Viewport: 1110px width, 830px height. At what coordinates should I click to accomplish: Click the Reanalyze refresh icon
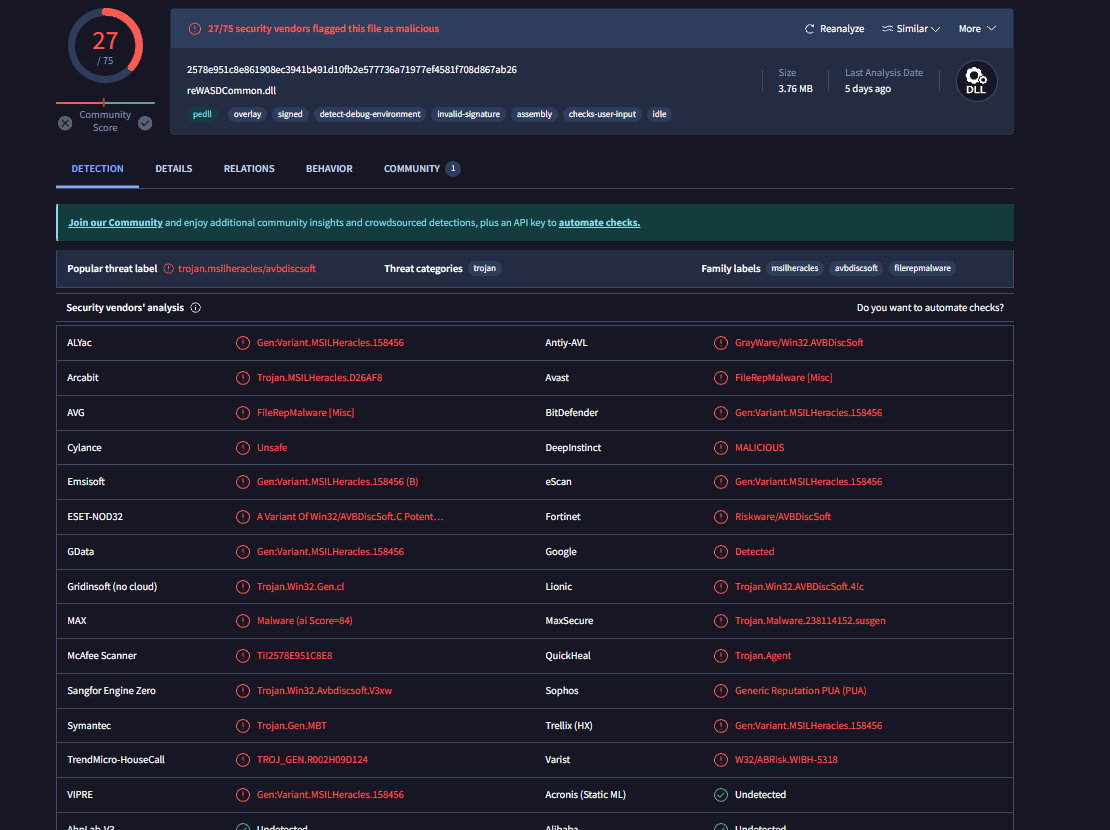[809, 29]
